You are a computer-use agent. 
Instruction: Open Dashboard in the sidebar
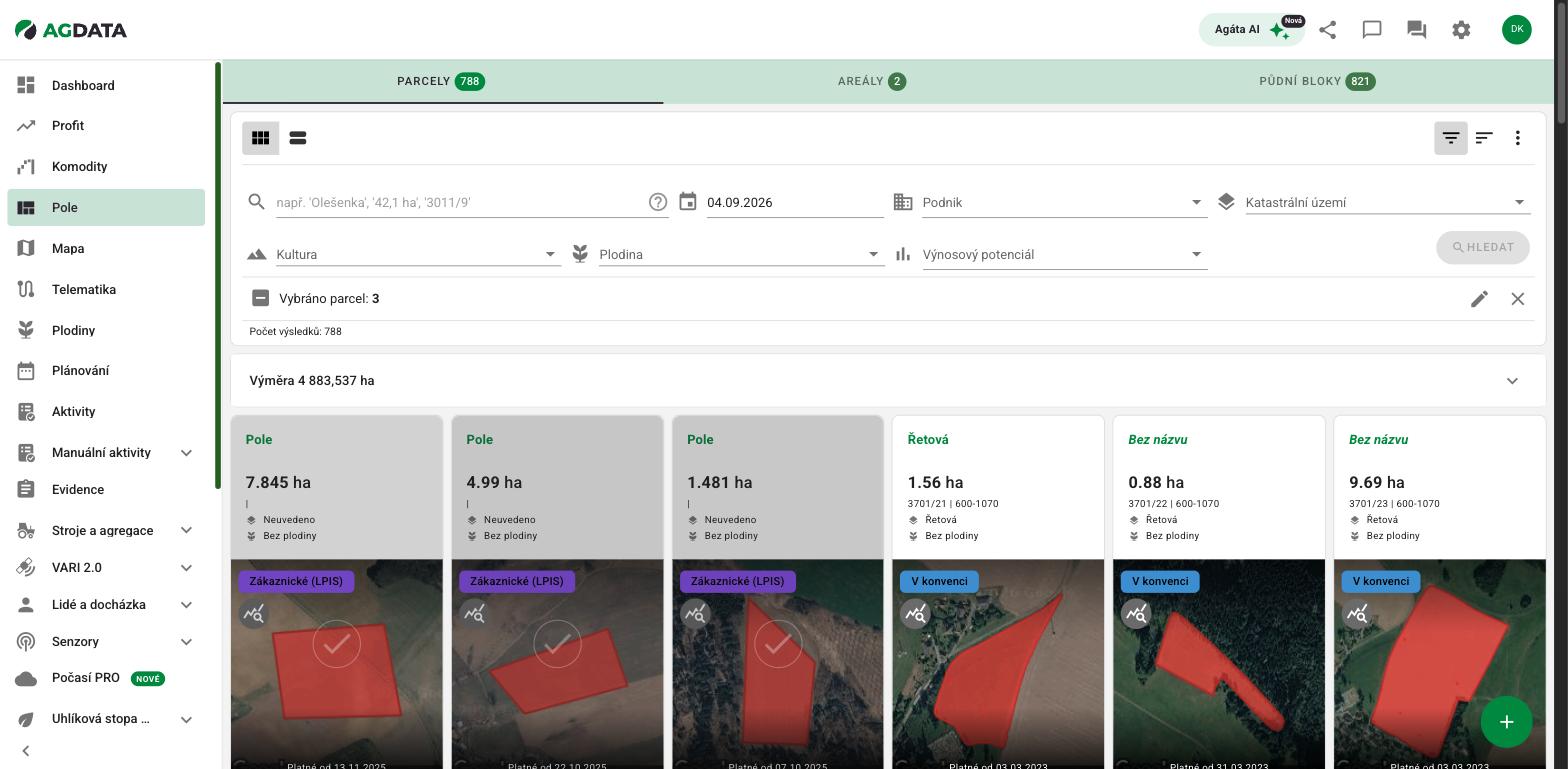106,86
